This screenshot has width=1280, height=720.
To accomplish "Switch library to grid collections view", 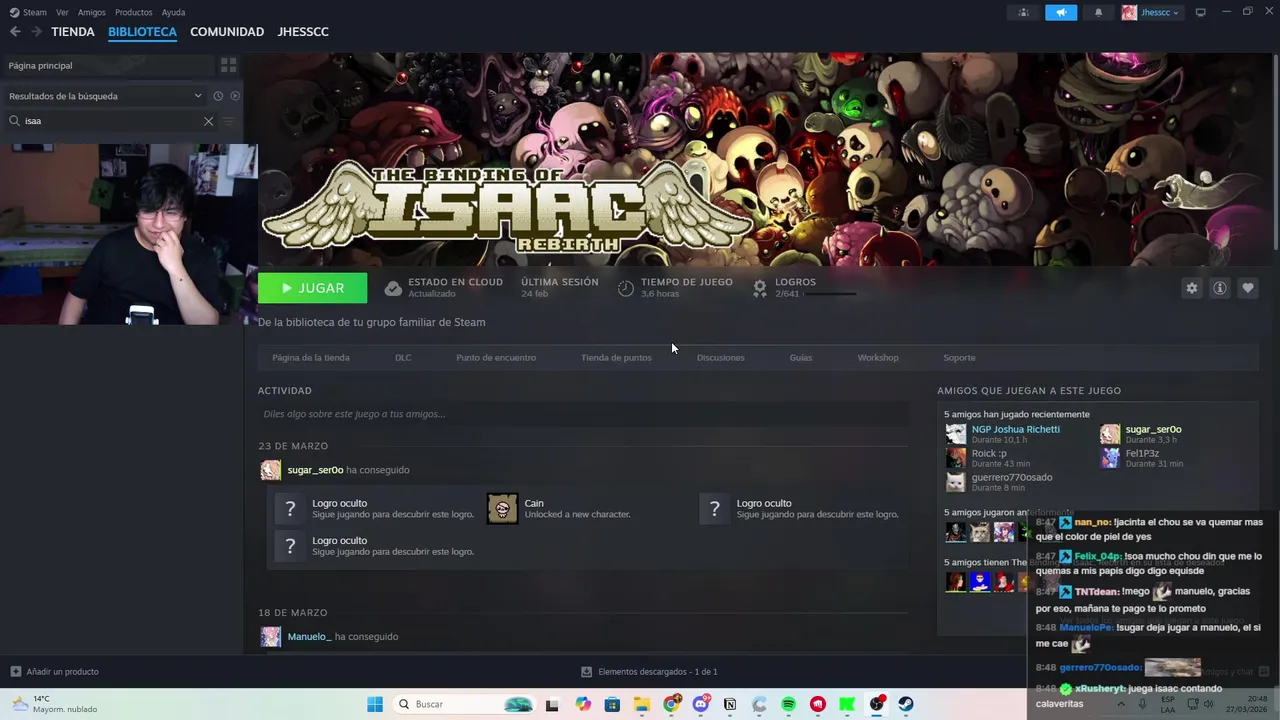I will coord(229,65).
